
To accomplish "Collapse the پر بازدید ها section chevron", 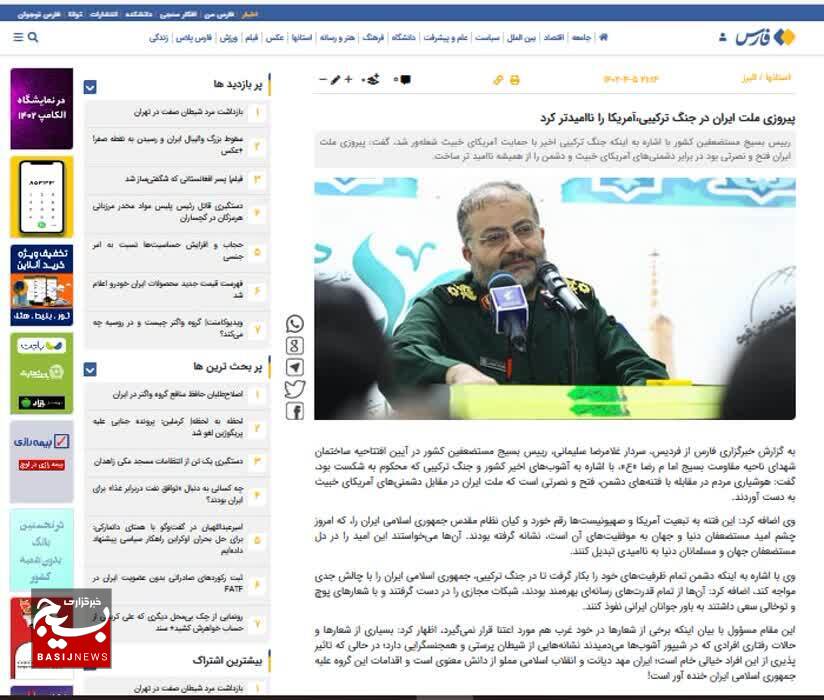I will pyautogui.click(x=90, y=87).
